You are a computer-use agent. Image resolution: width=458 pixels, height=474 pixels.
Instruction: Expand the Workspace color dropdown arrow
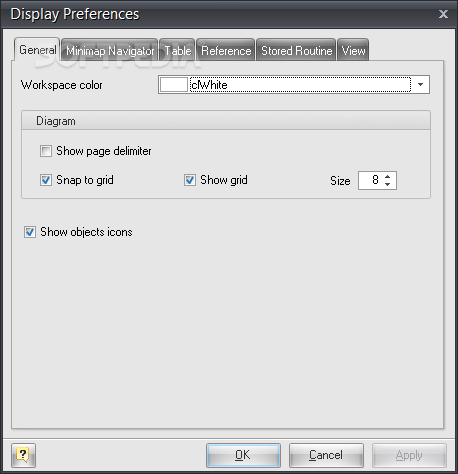point(420,85)
